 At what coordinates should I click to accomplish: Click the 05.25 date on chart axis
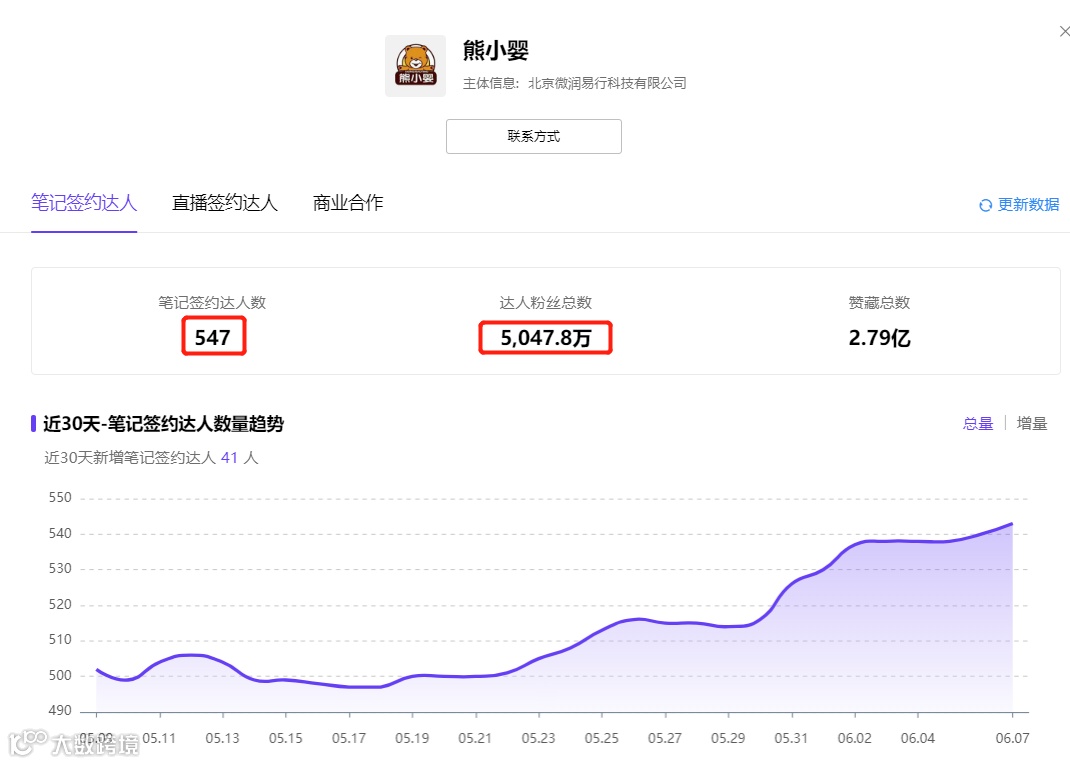click(601, 738)
